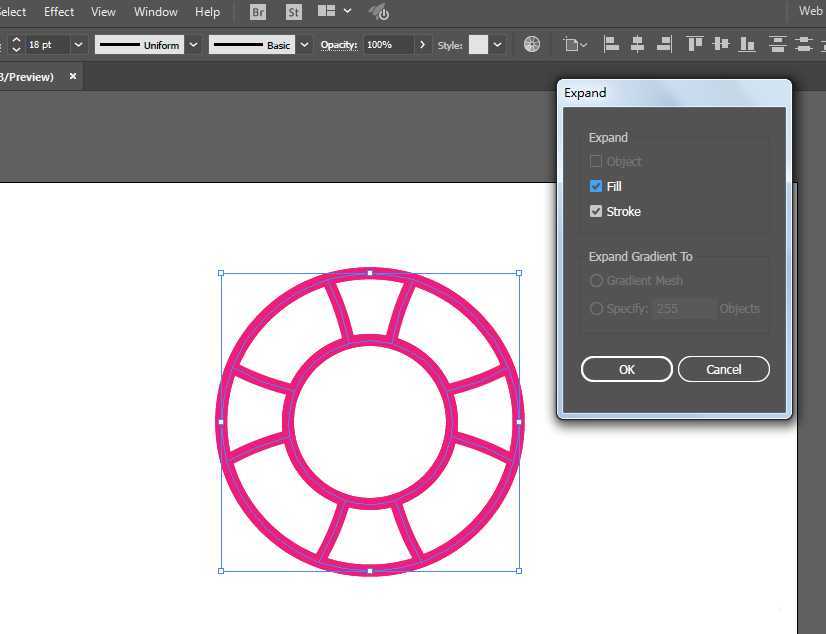Open Adobe Bridge via the Br icon
The image size is (826, 634).
[258, 12]
